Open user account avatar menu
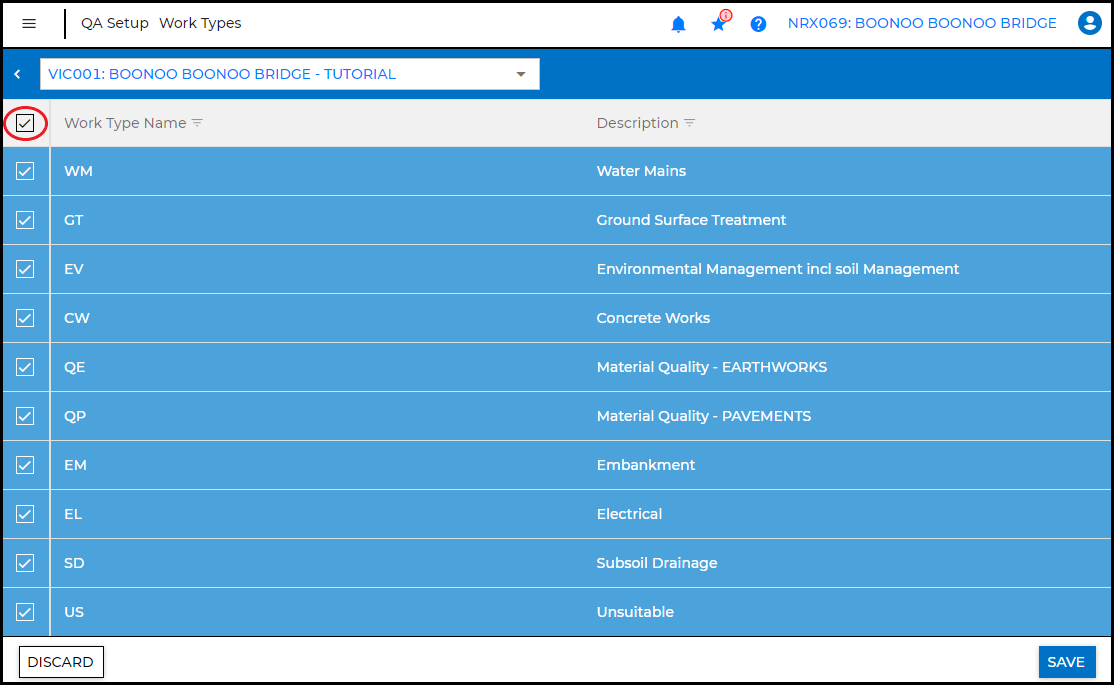The image size is (1114, 685). click(x=1089, y=23)
